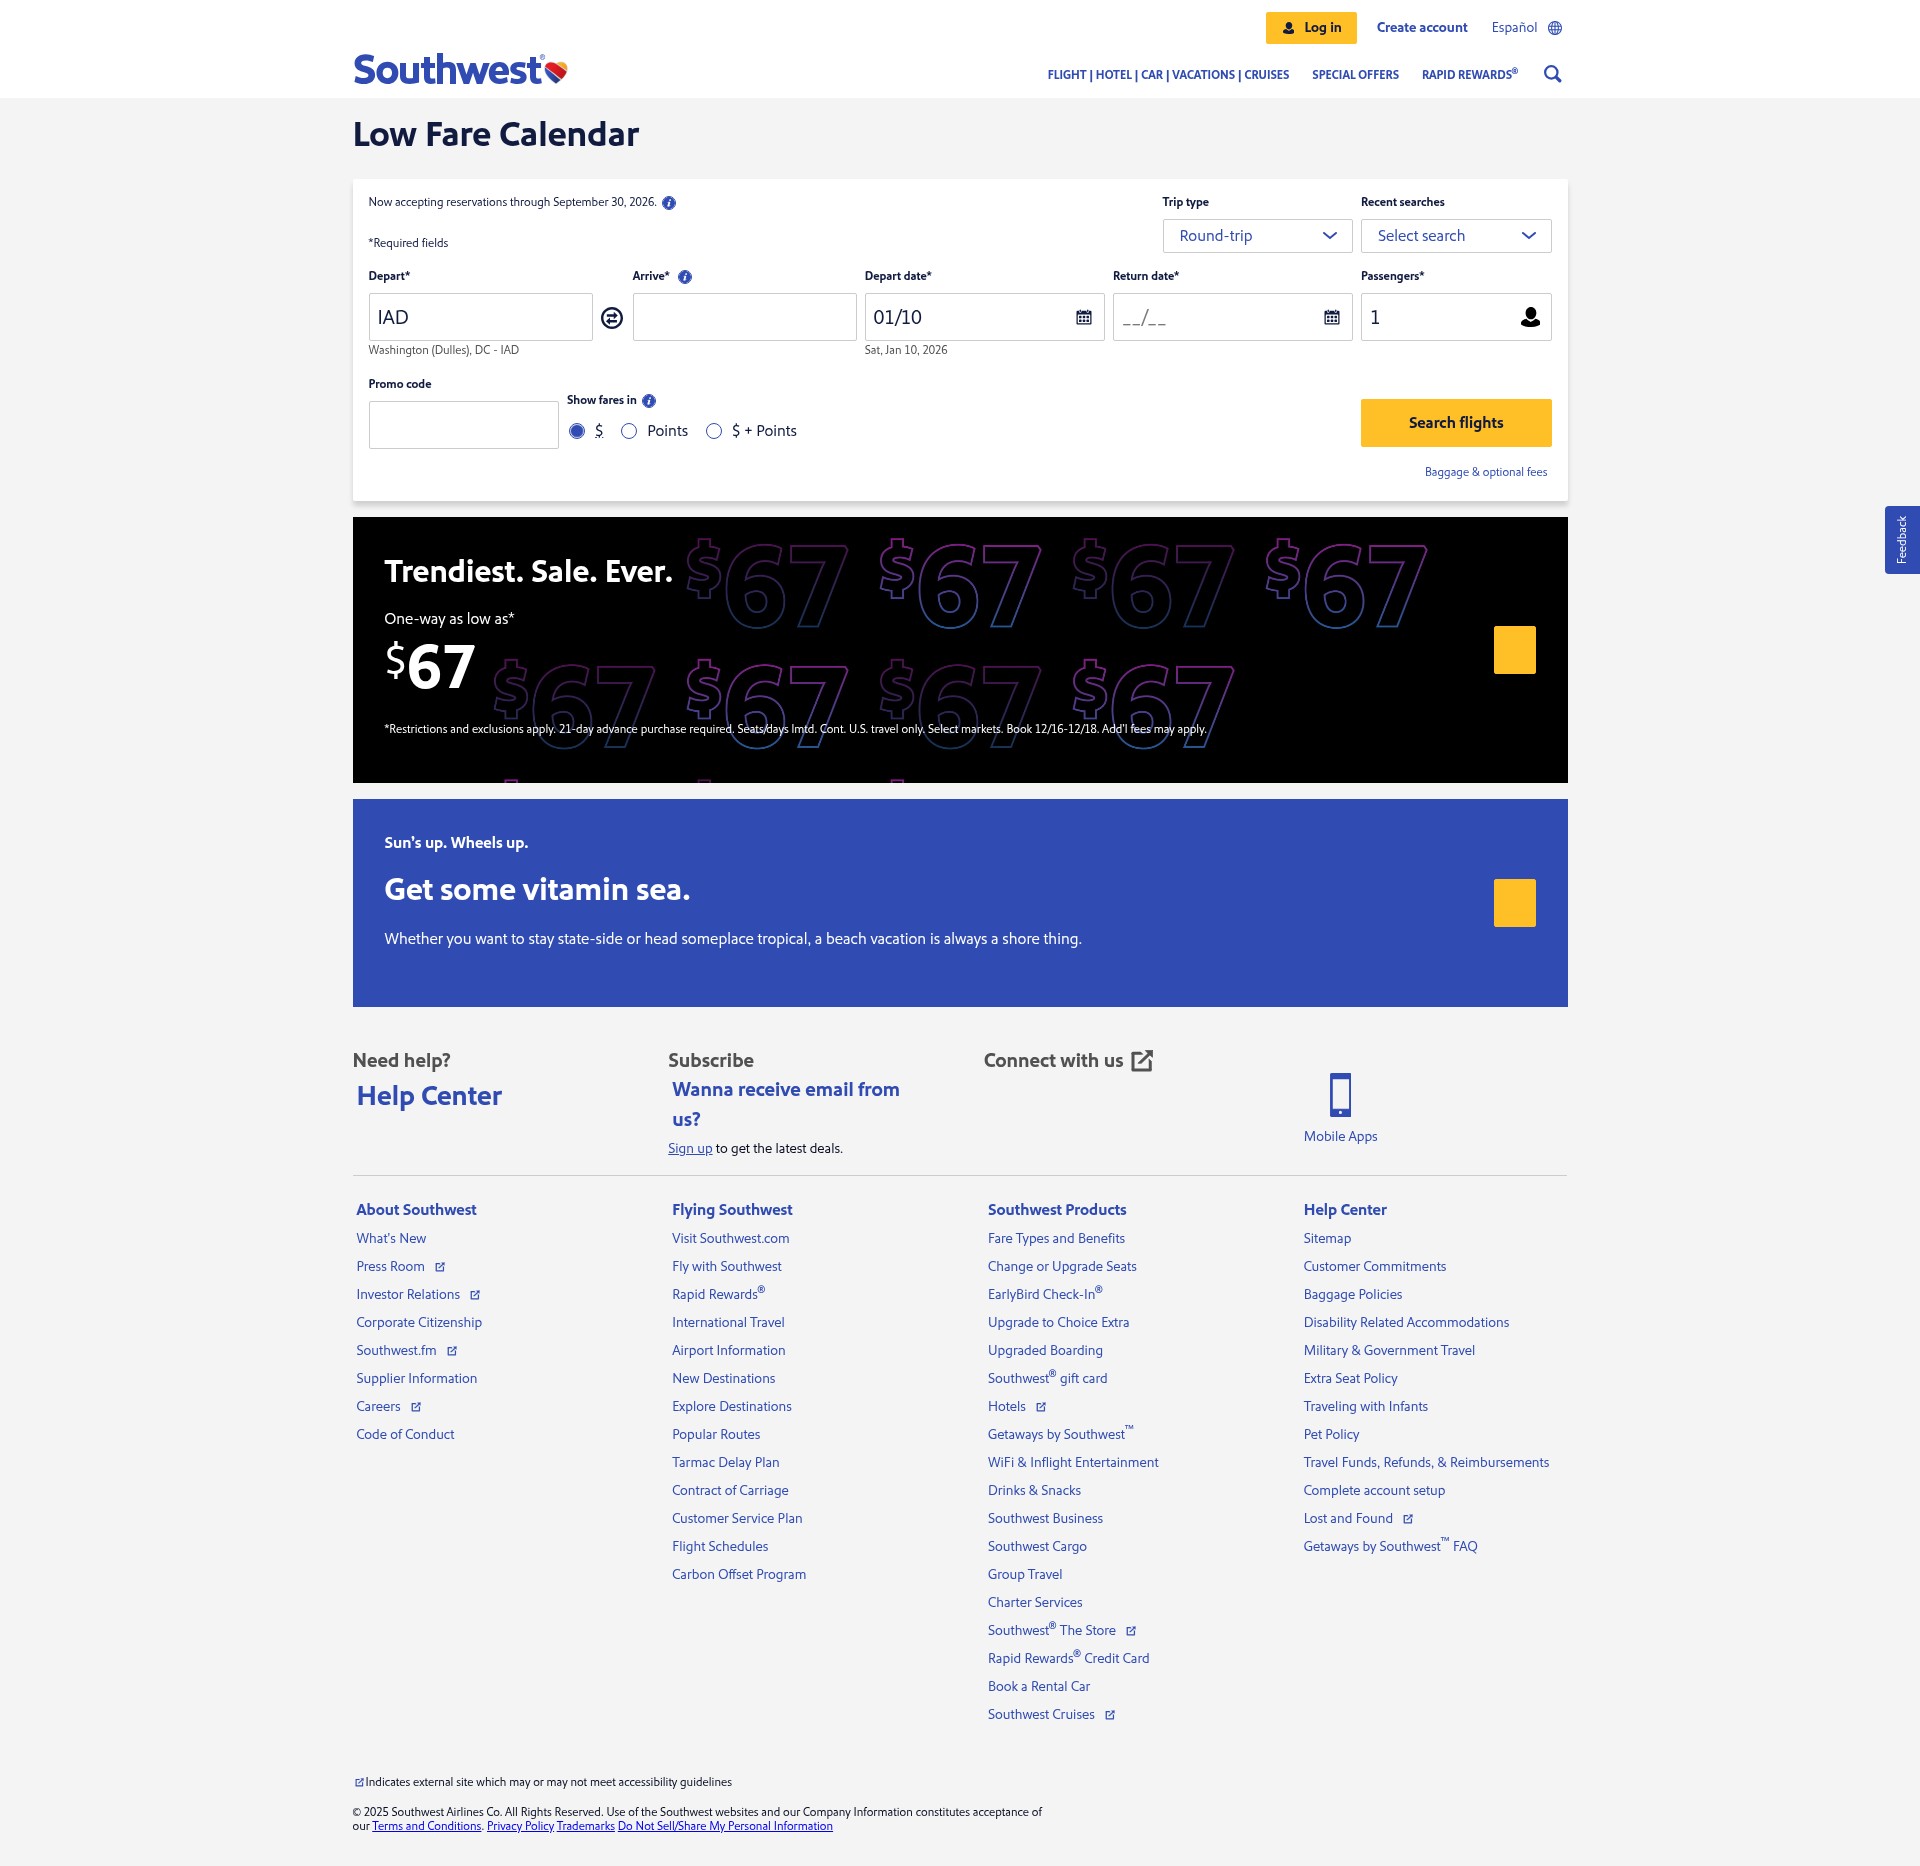Click the empty Arrive airport field
The image size is (1920, 1866).
744,317
